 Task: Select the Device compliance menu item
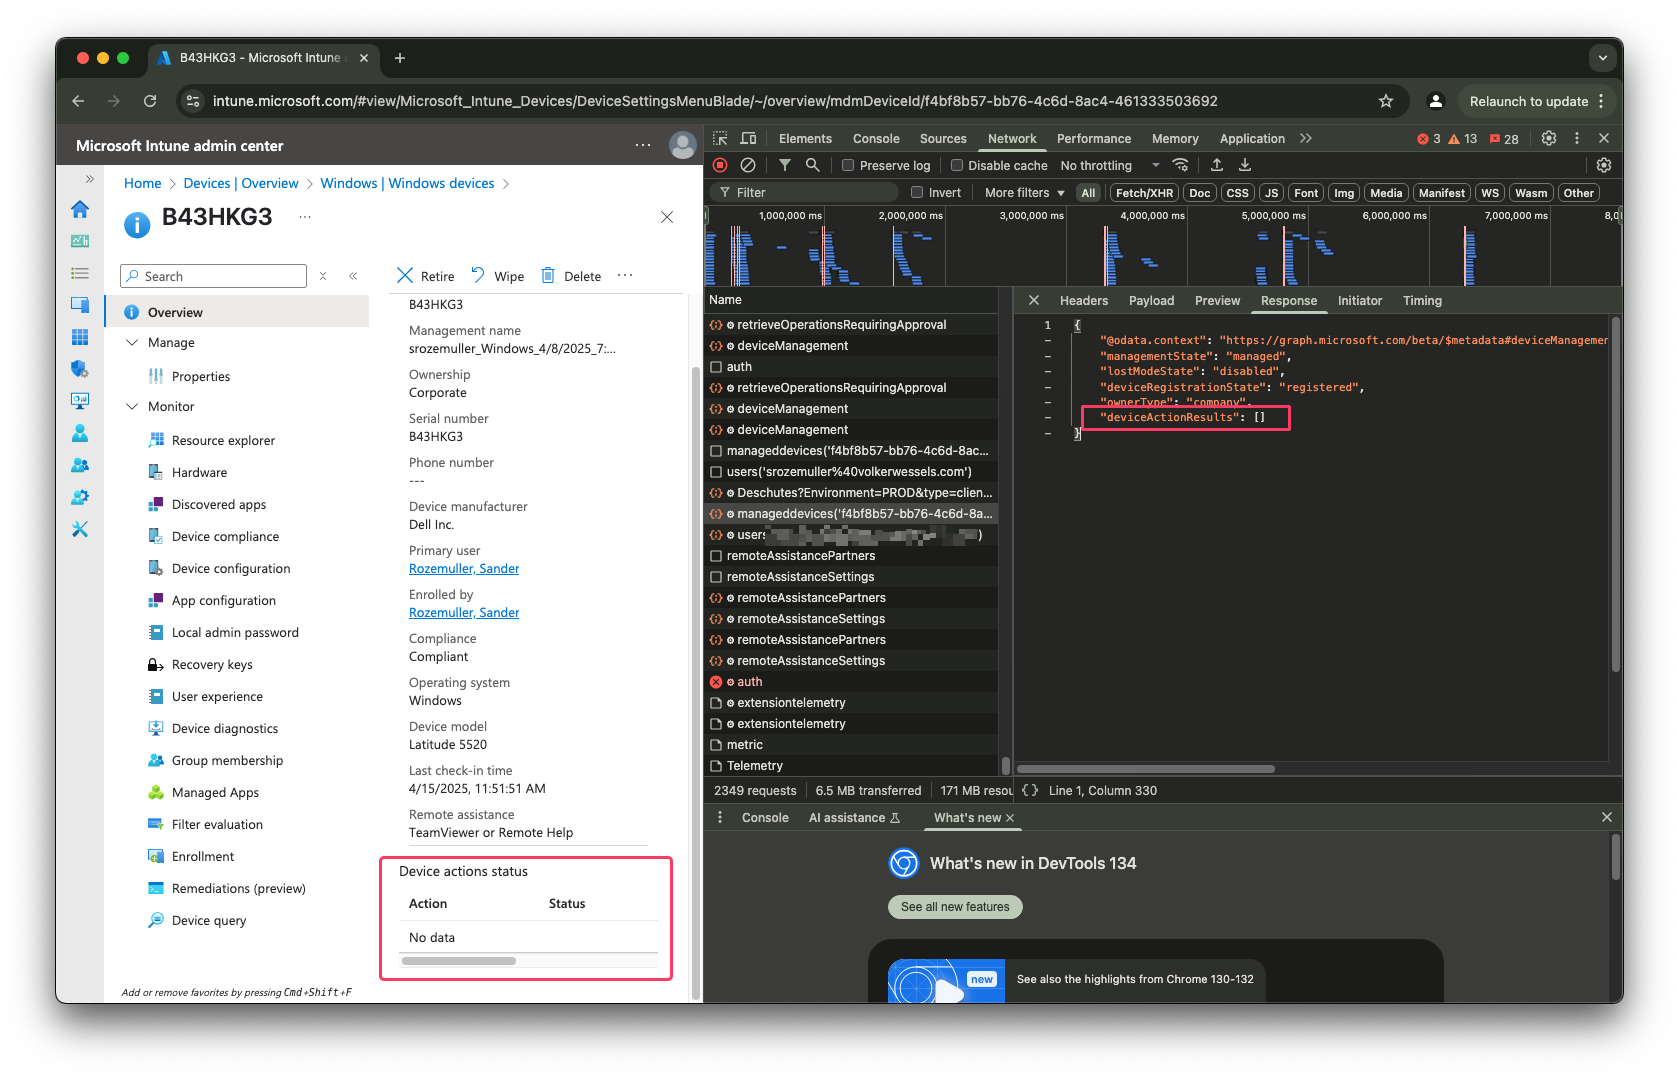(225, 536)
